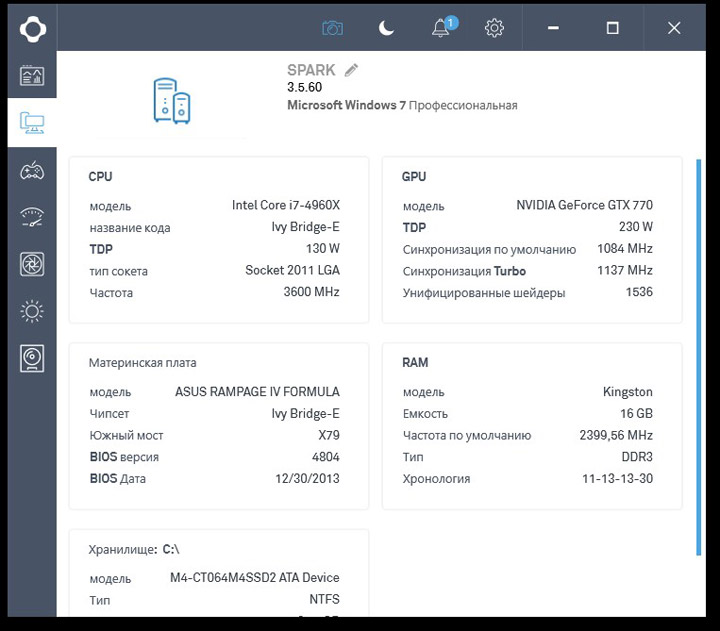Click the 3600 MHz frequency value
Image resolution: width=720 pixels, height=631 pixels.
311,292
